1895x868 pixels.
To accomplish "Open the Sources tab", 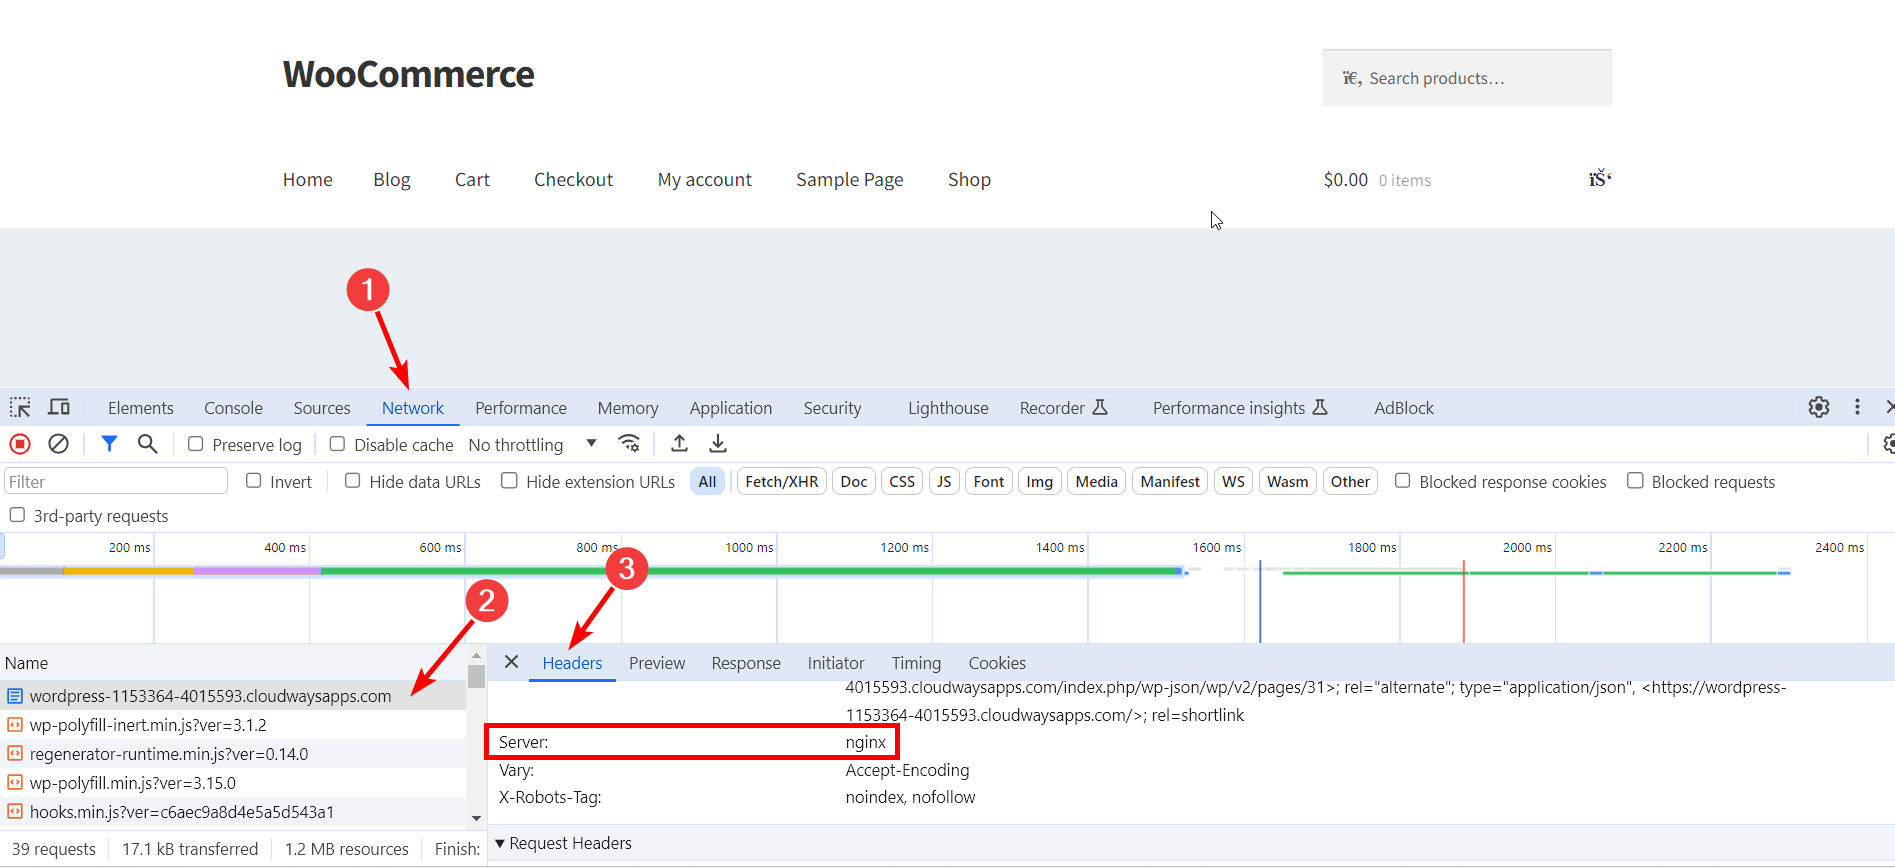I will point(322,408).
